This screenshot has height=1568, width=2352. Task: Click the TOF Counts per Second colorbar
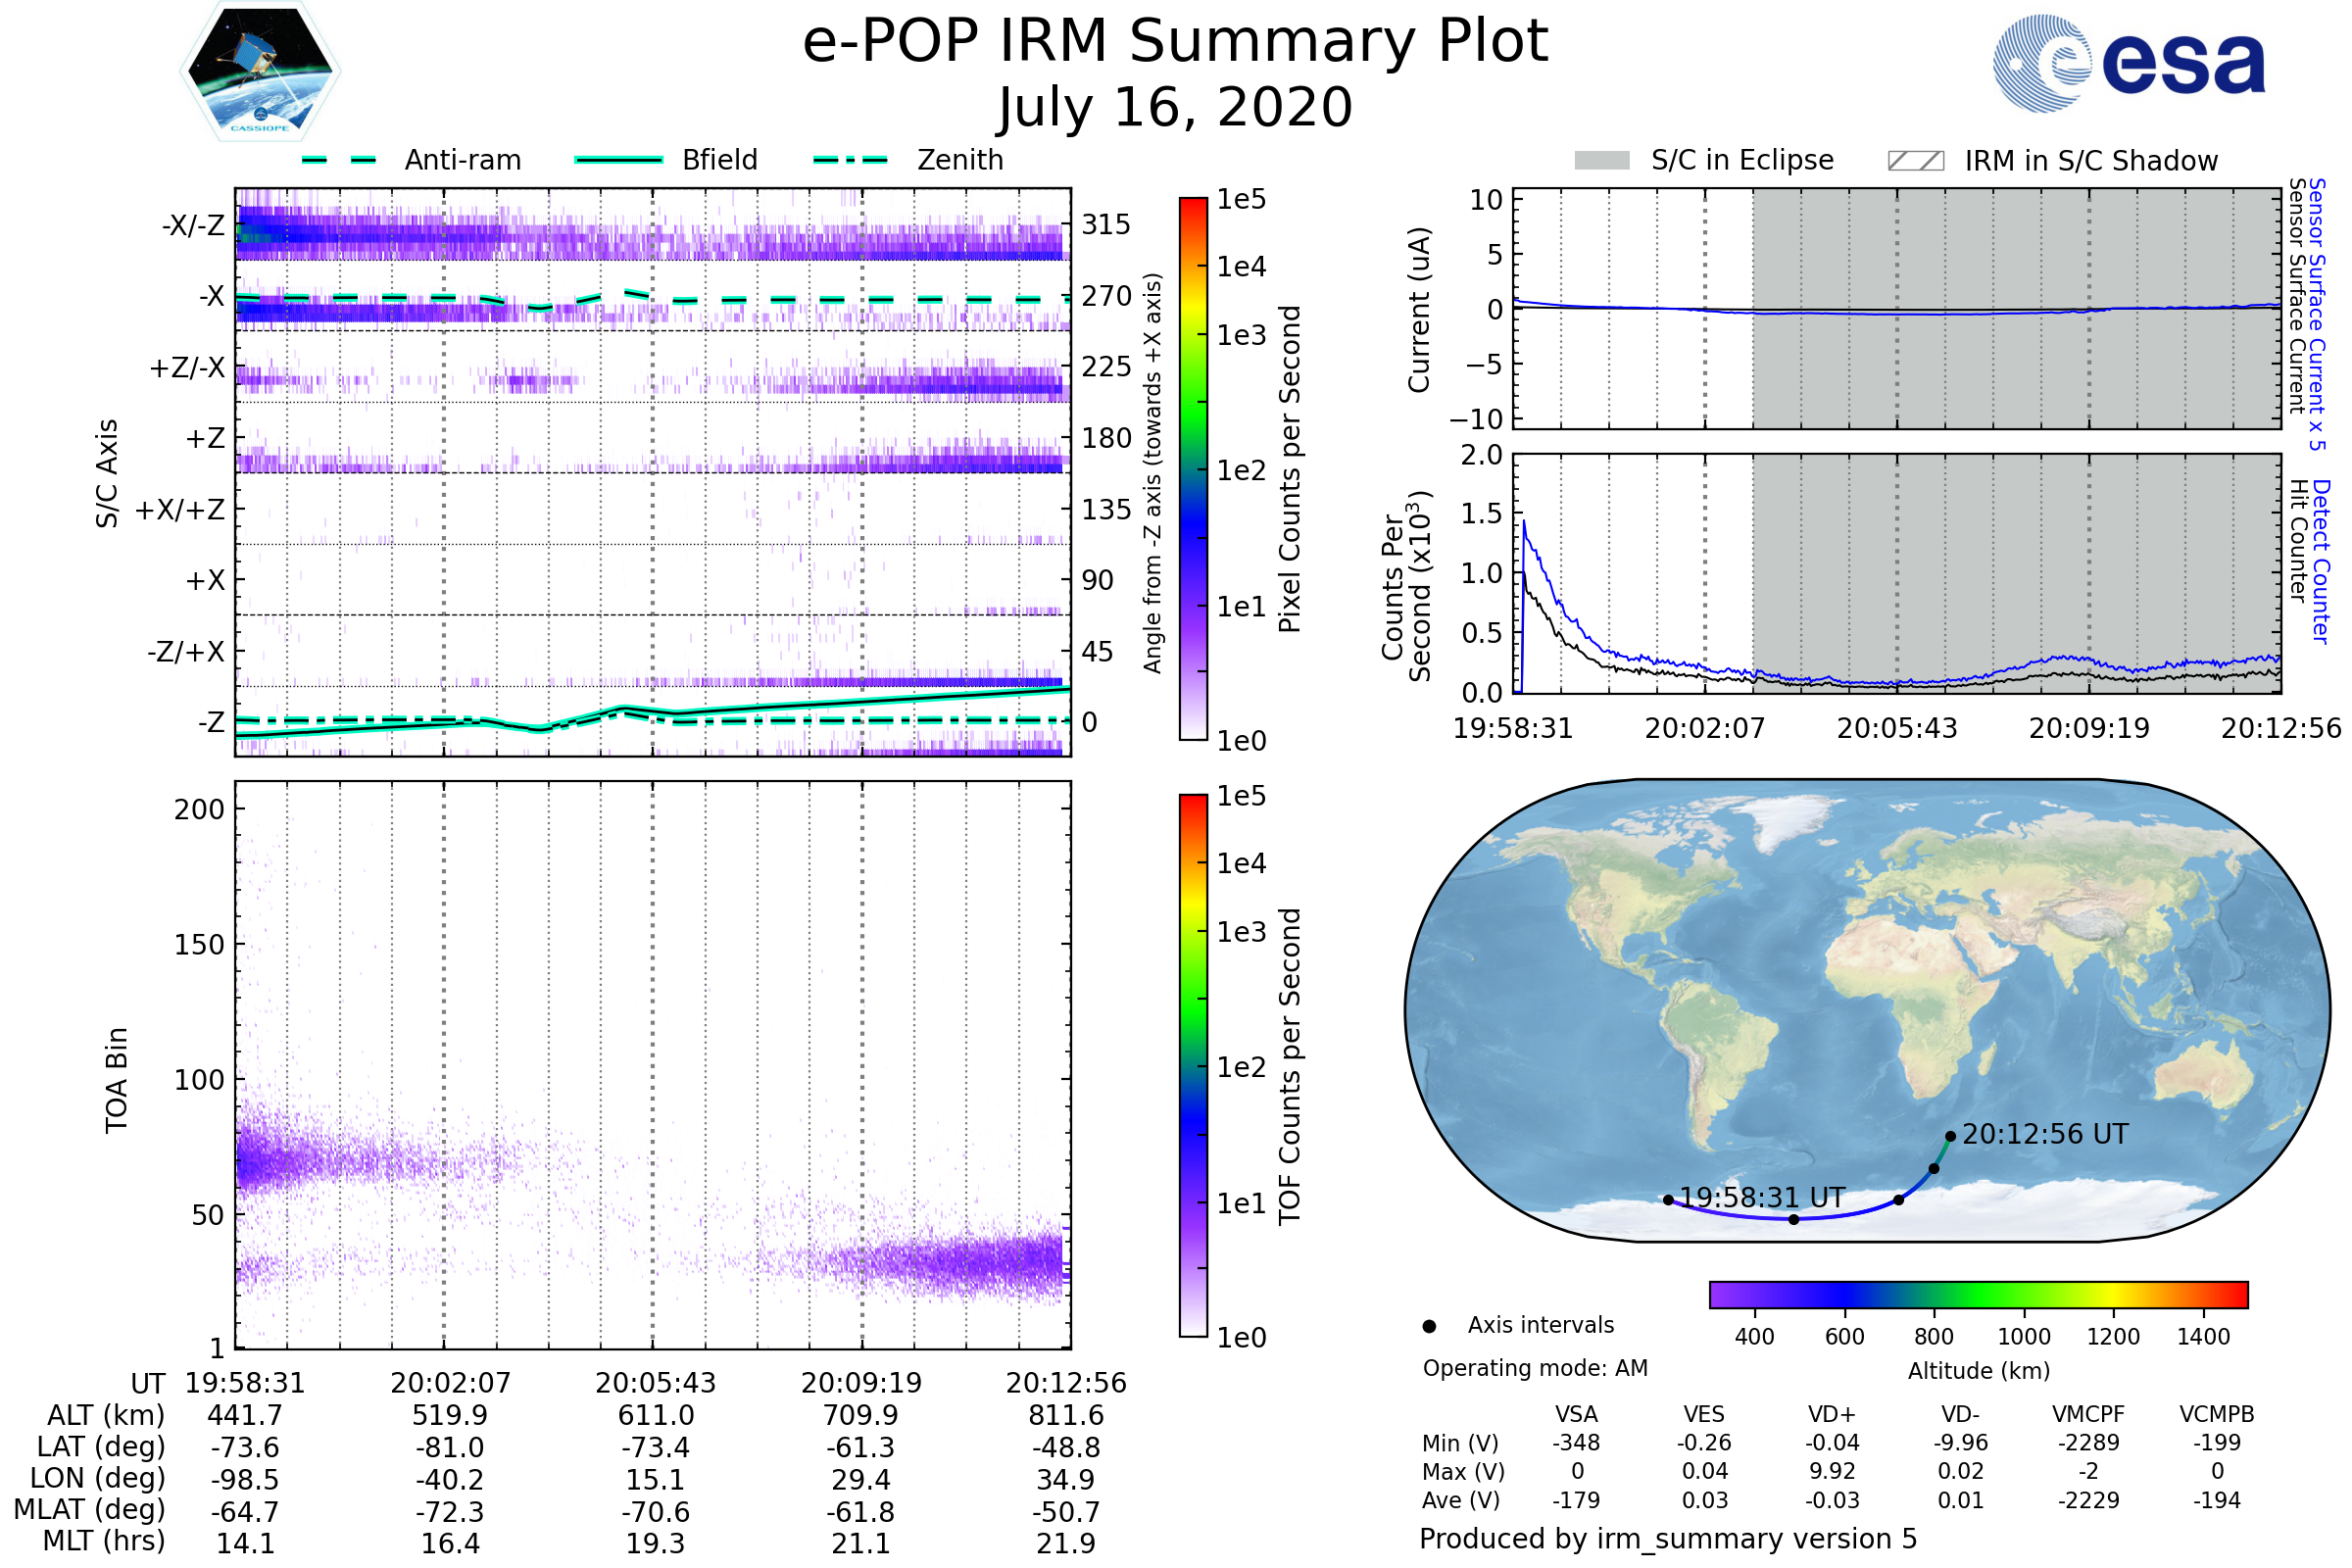pos(1193,1065)
